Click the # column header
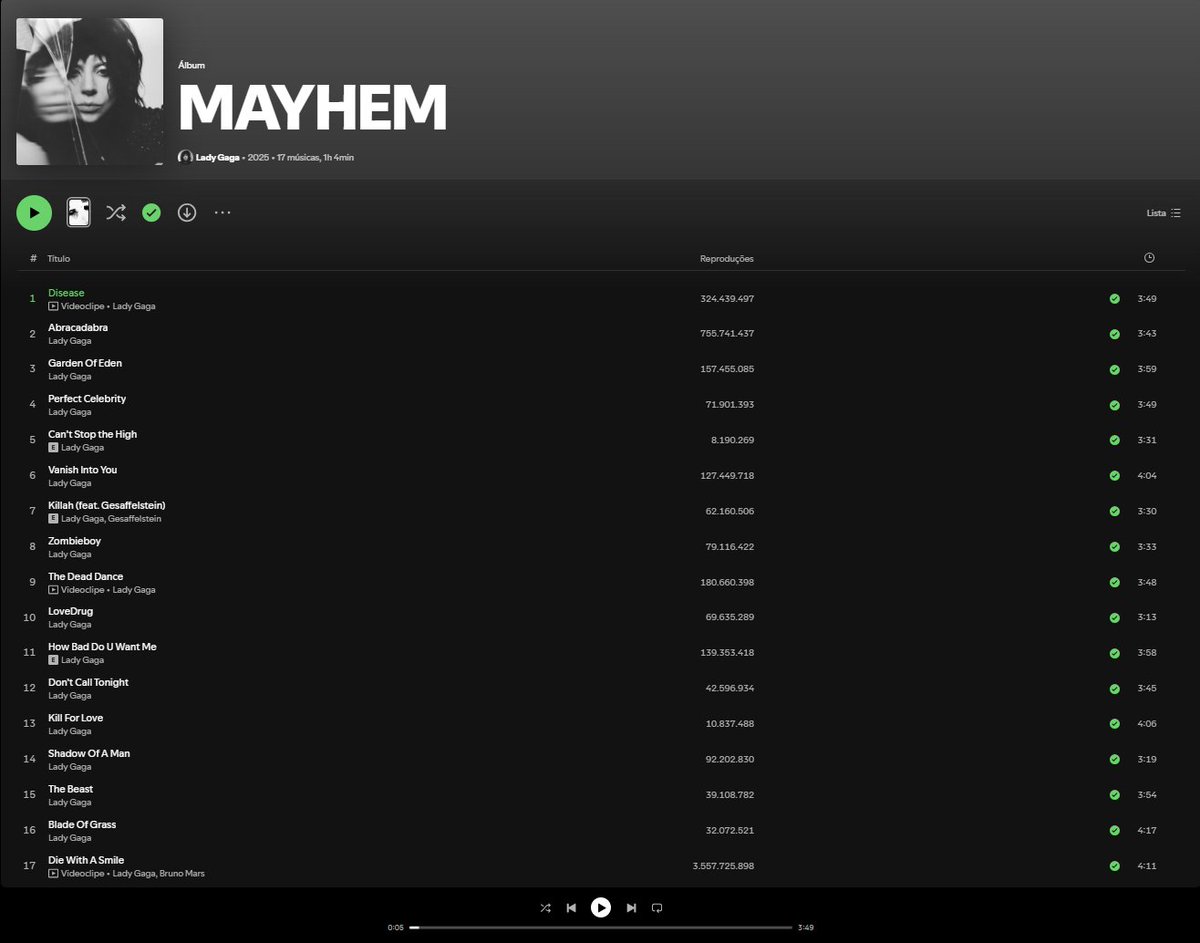 pyautogui.click(x=33, y=258)
